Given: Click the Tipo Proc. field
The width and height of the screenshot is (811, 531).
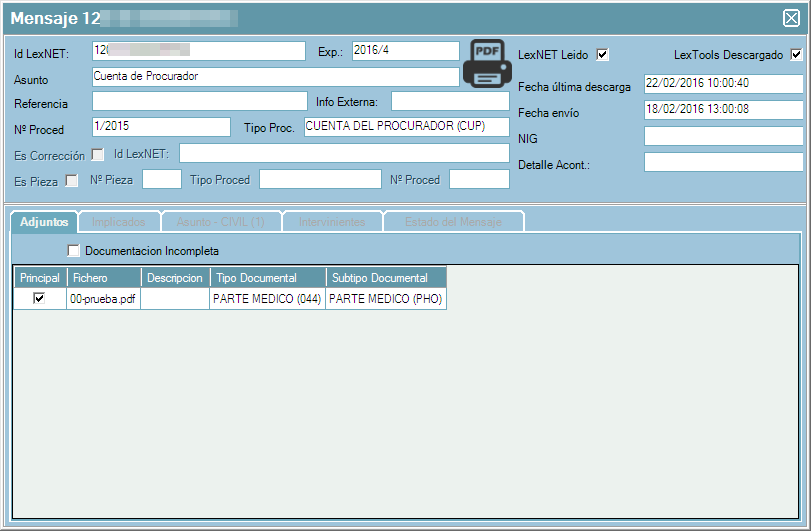Looking at the screenshot, I should 406,127.
